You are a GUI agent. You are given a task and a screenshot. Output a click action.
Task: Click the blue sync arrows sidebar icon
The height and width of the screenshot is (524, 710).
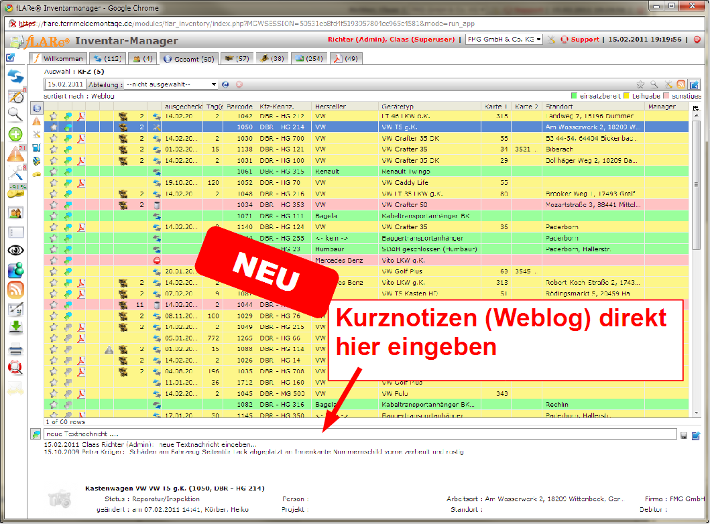16,77
